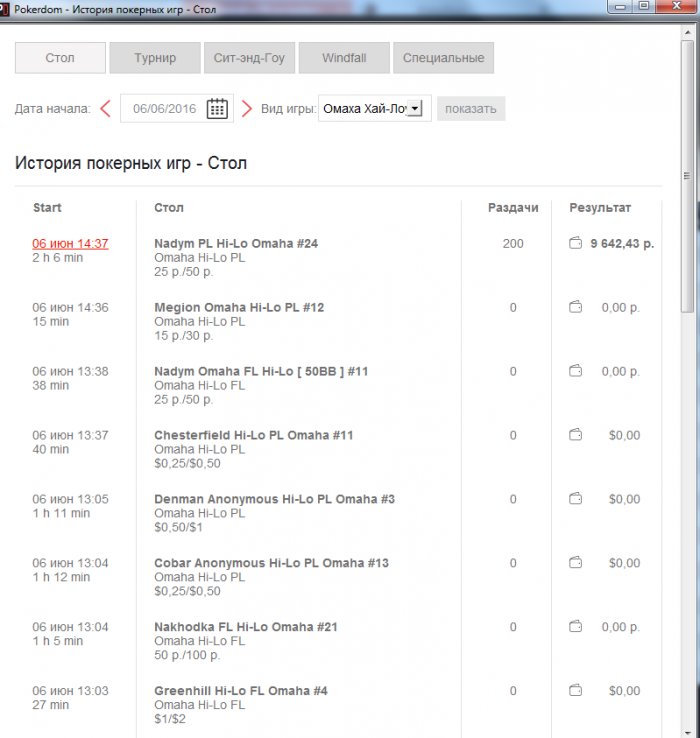The width and height of the screenshot is (700, 738).
Task: Click the 06 июн 14:36 start time
Action: (x=70, y=307)
